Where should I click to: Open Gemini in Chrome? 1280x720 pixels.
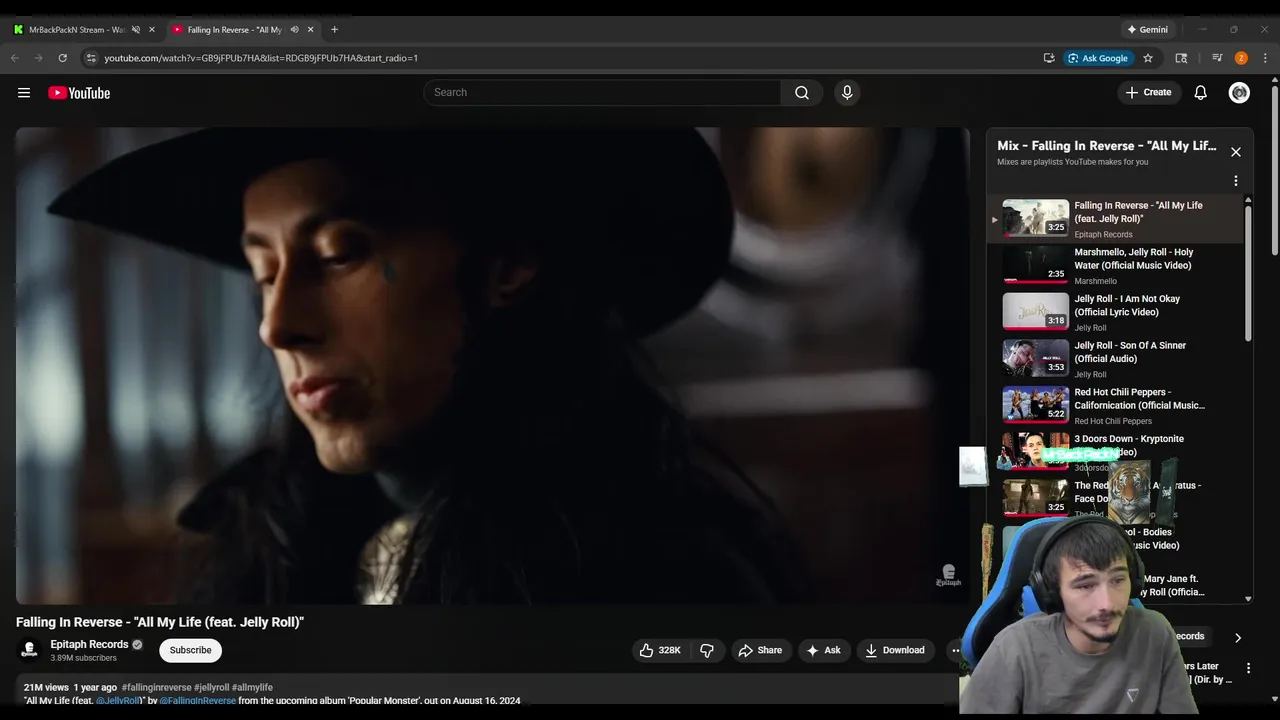coord(1147,30)
